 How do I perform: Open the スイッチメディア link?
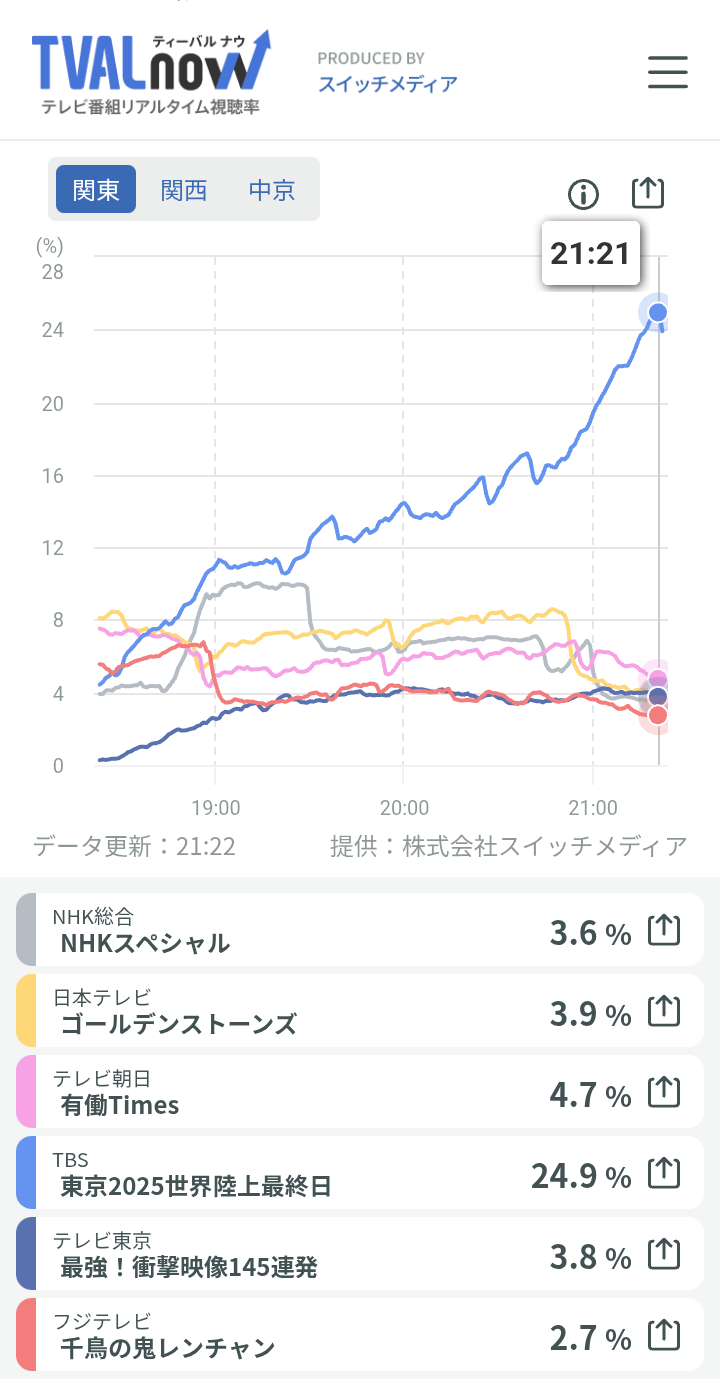[387, 84]
